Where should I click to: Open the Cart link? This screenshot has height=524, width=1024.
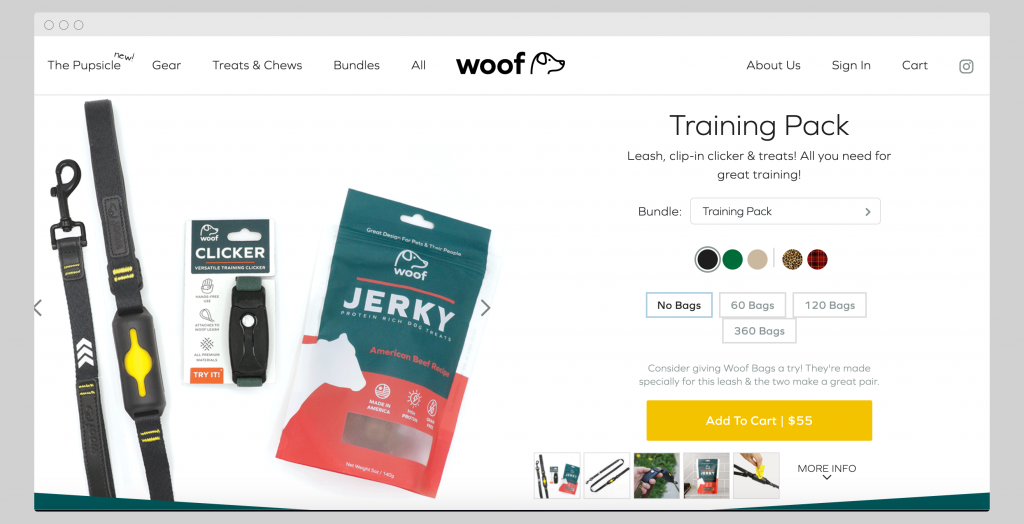pyautogui.click(x=914, y=65)
